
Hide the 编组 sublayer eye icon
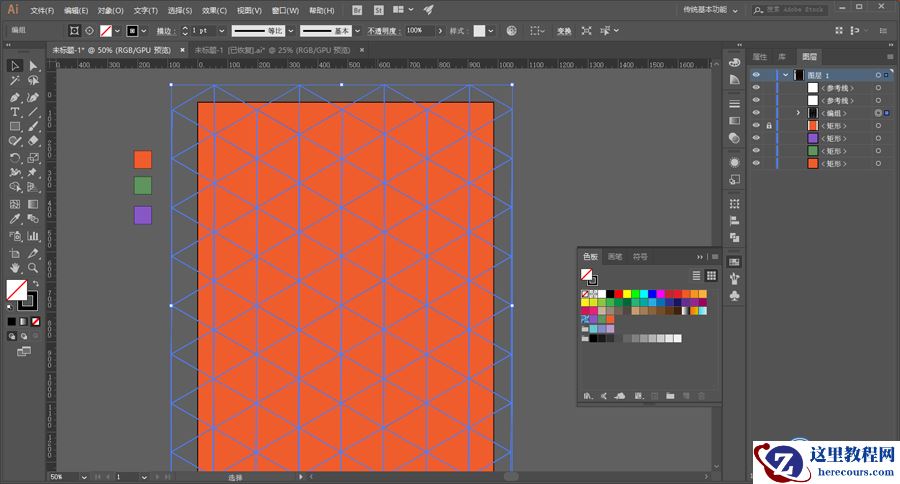(757, 113)
